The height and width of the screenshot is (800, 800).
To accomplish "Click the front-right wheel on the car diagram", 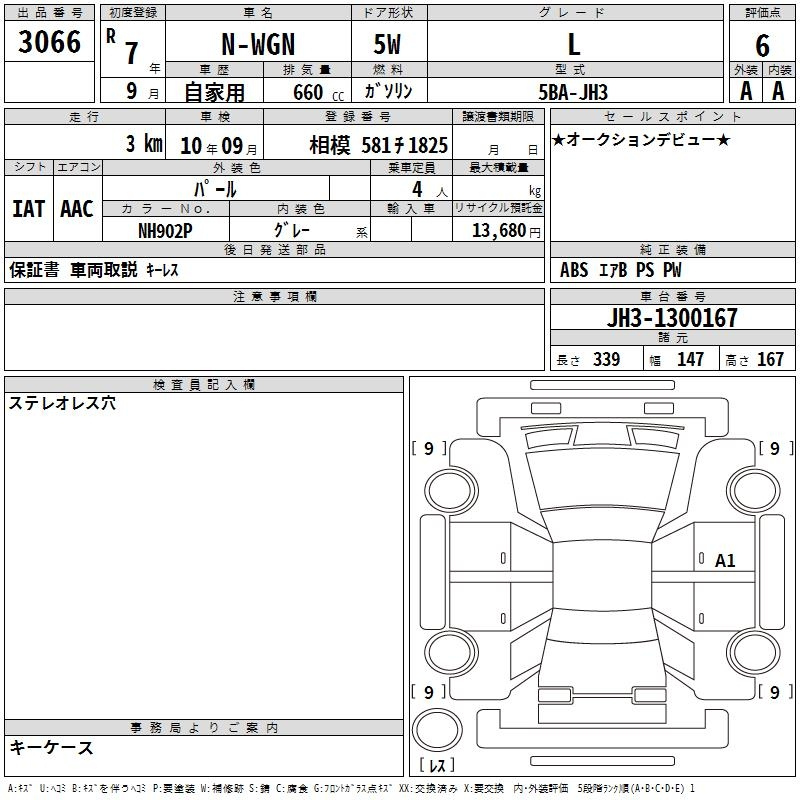I will pos(750,489).
